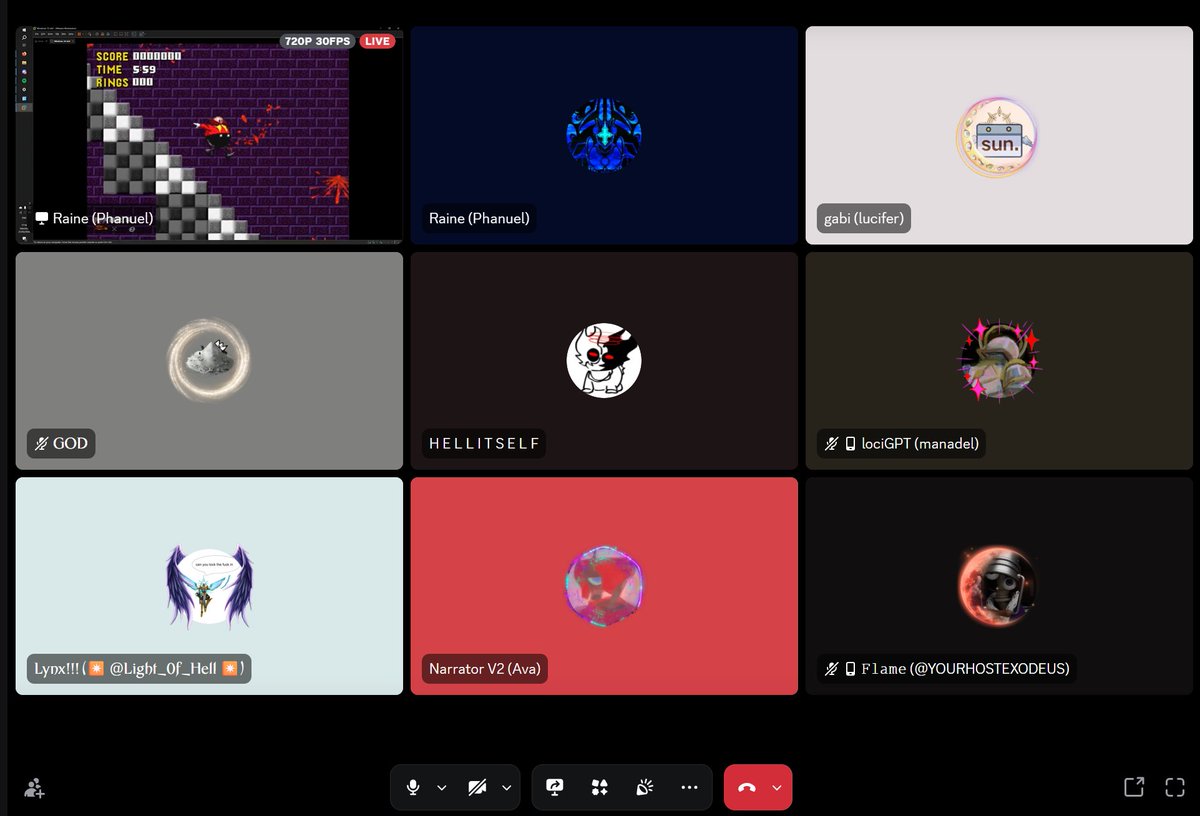
Task: Click the 720P 30FPS quality badge
Action: [318, 41]
